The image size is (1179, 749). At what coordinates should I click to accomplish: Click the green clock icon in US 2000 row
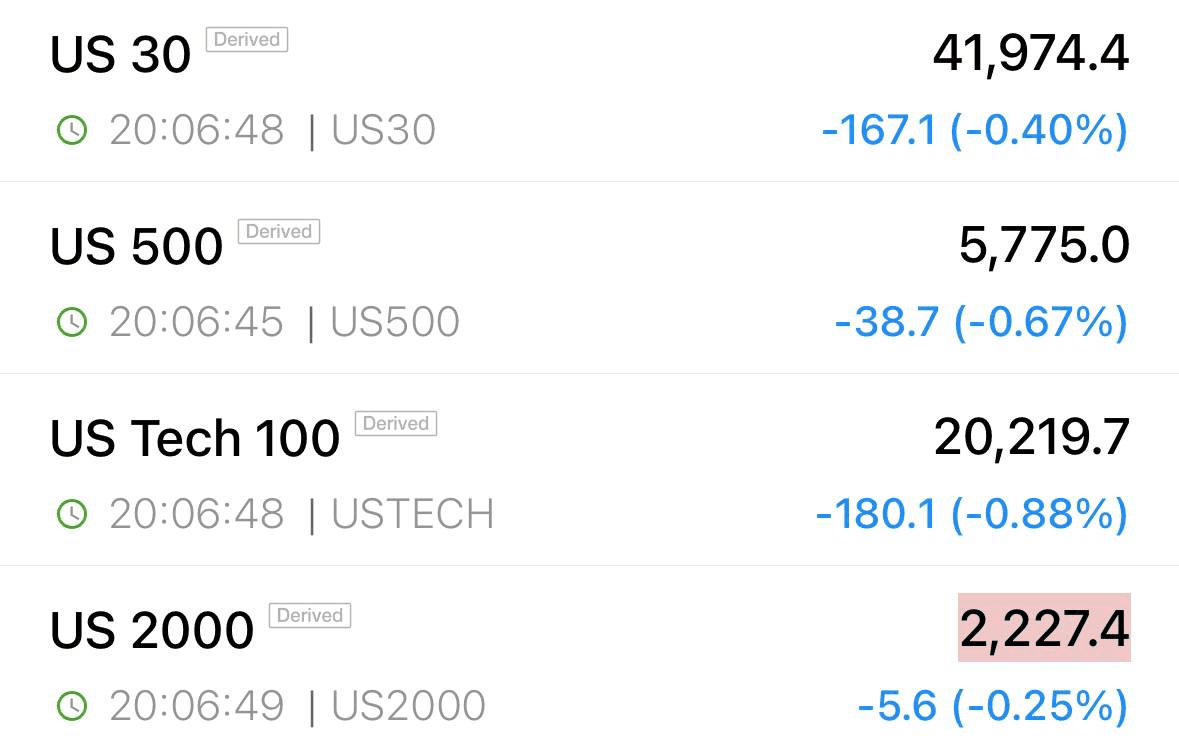pos(72,706)
